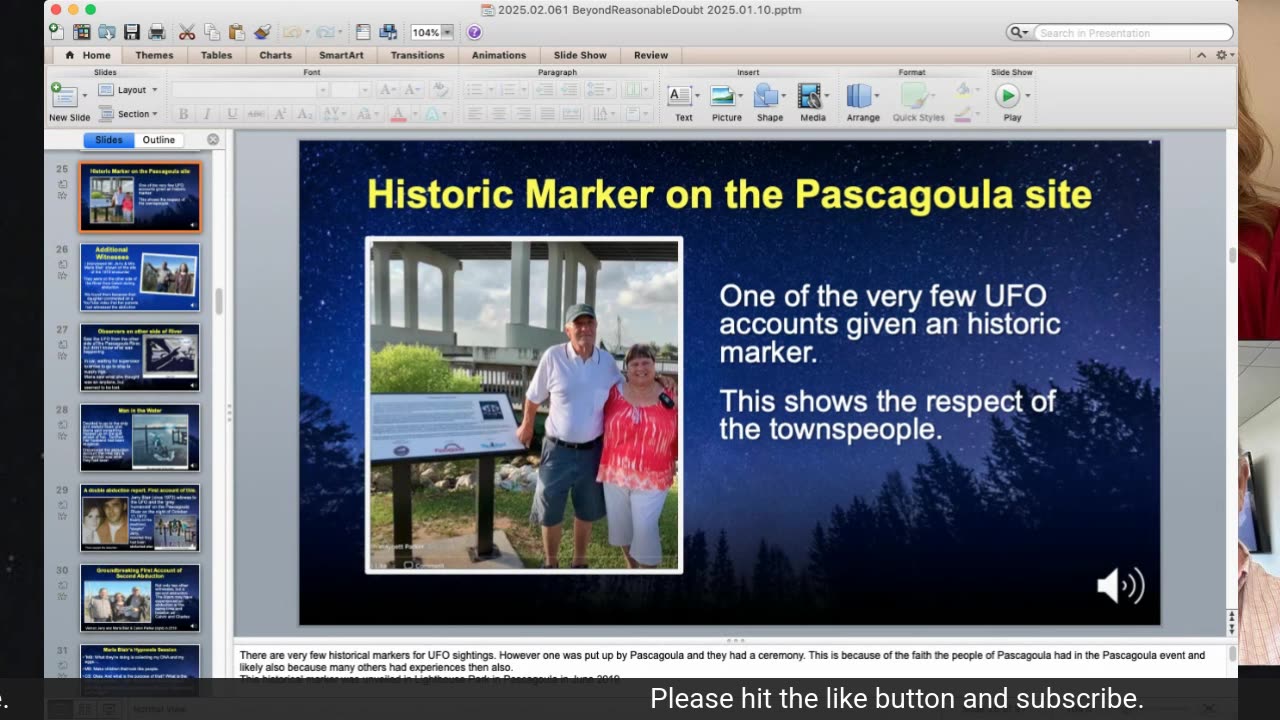Align text right in Paragraph group

pyautogui.click(x=523, y=114)
